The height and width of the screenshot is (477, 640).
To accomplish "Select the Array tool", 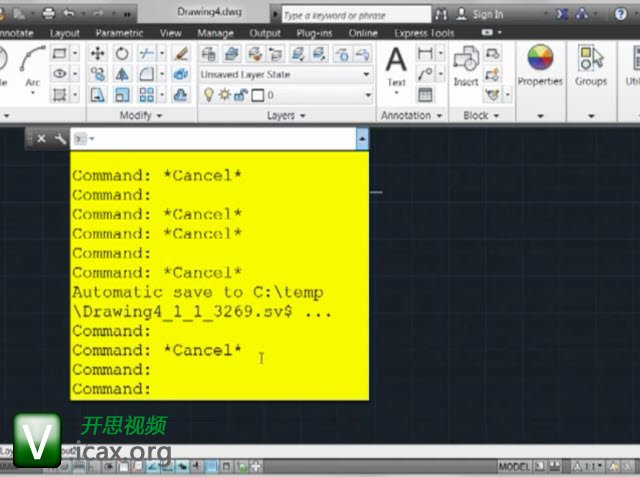I will tap(147, 95).
